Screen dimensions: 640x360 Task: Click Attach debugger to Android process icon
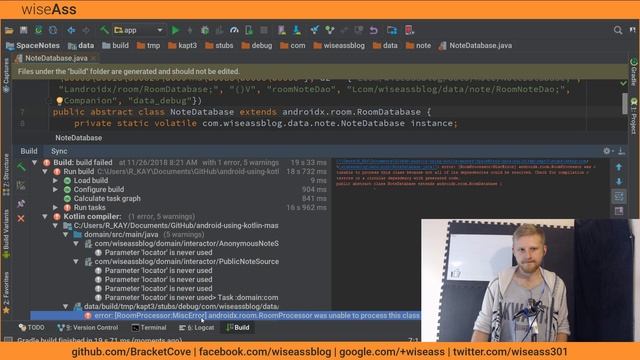click(x=249, y=30)
